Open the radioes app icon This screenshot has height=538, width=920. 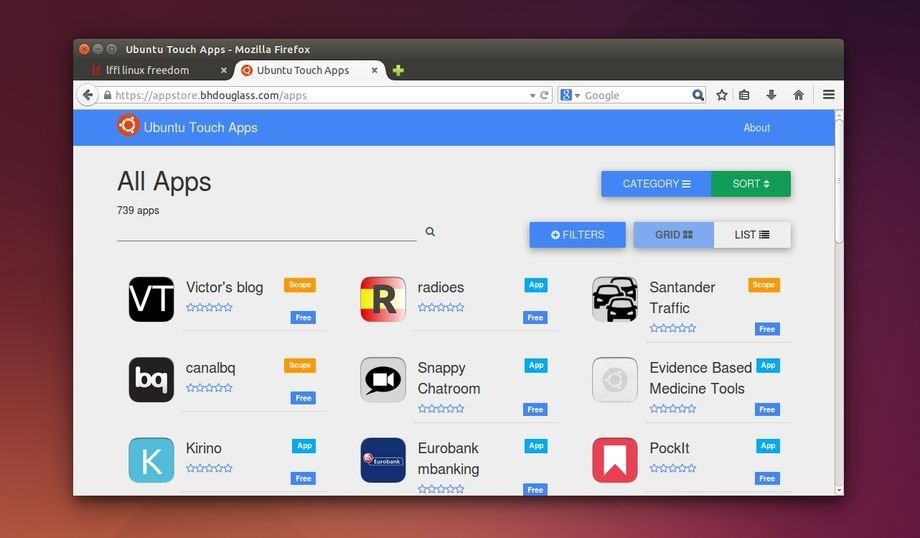point(383,299)
